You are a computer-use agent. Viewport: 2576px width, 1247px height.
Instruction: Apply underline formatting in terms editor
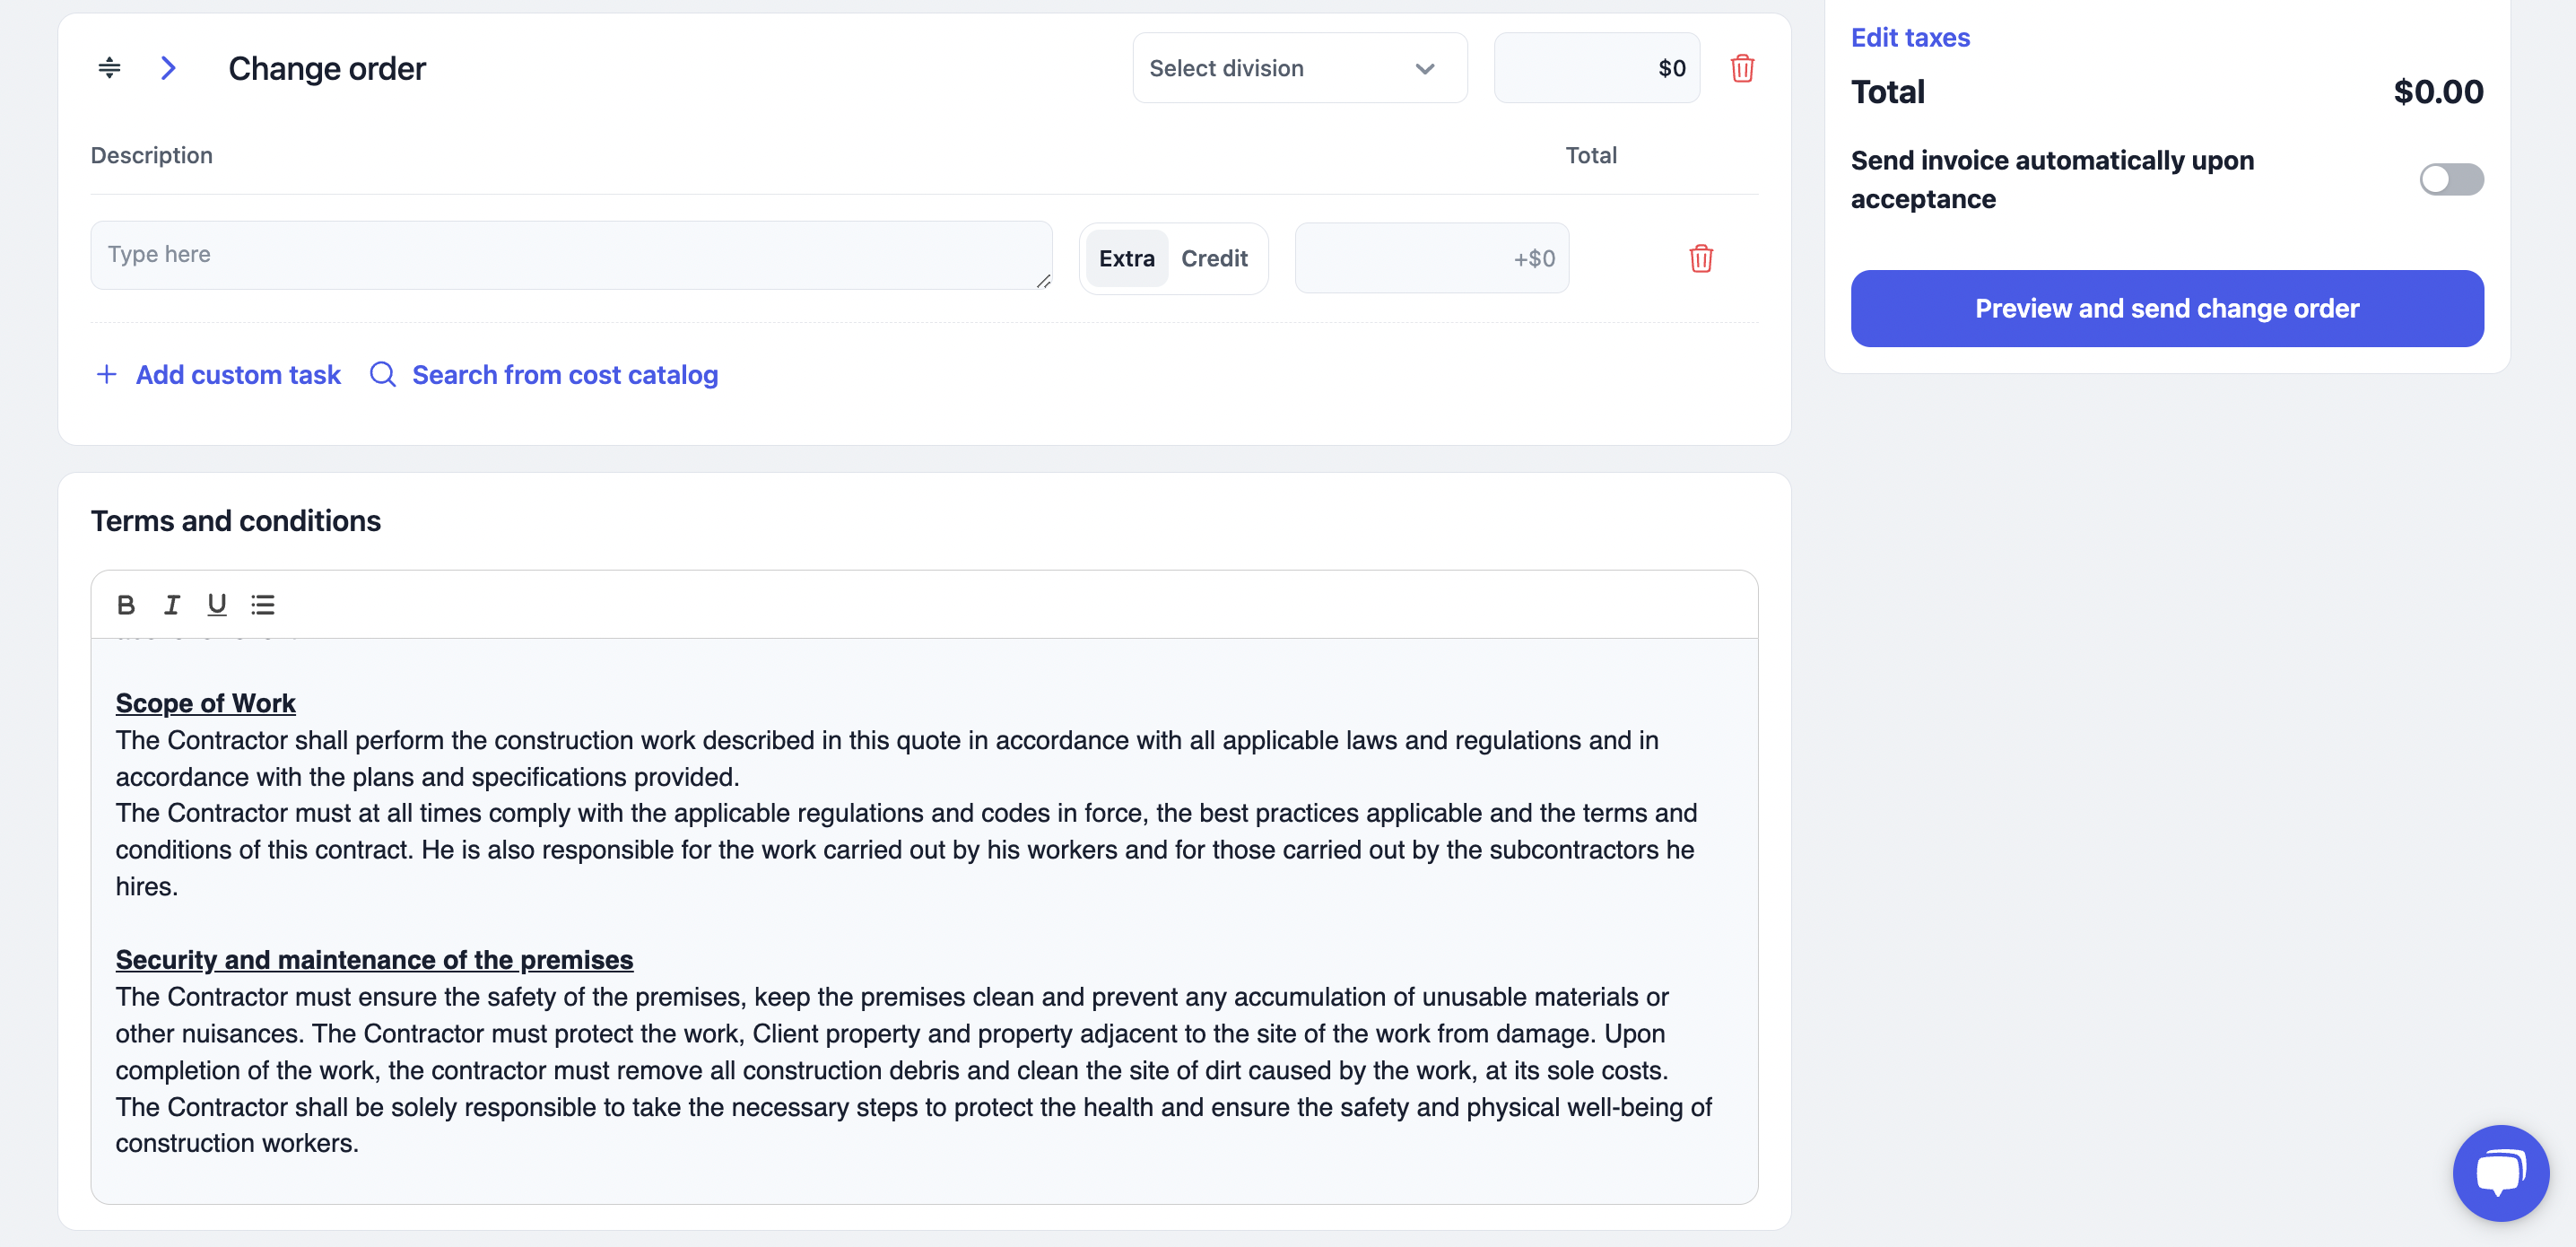click(216, 604)
